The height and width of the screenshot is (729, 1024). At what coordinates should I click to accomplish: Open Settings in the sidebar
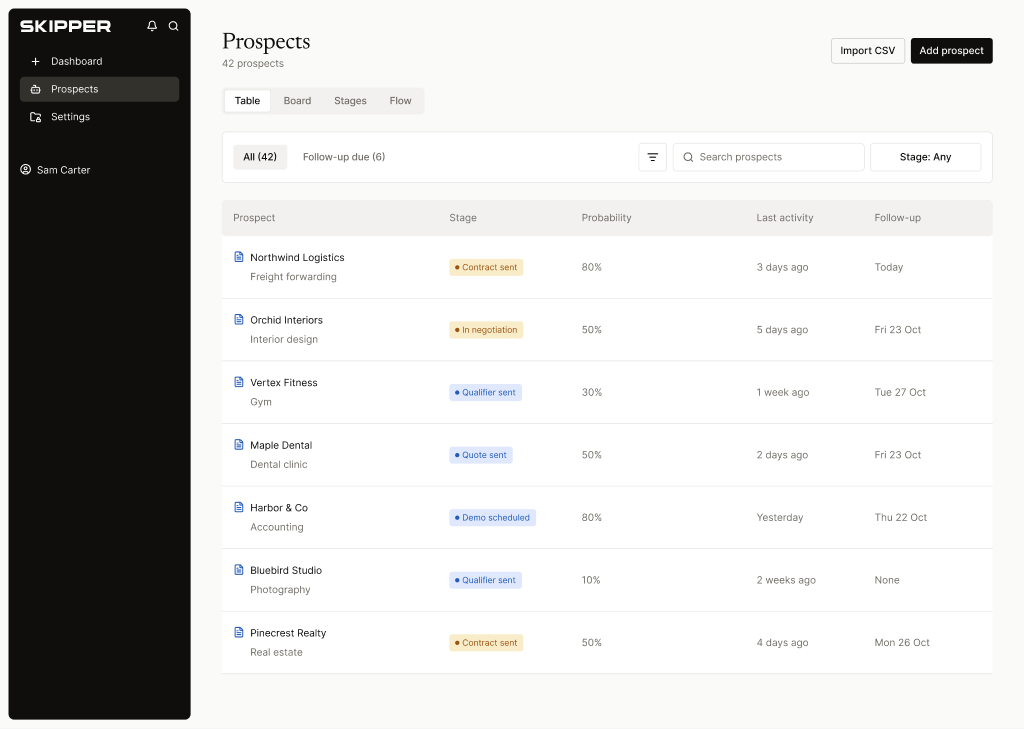point(99,117)
